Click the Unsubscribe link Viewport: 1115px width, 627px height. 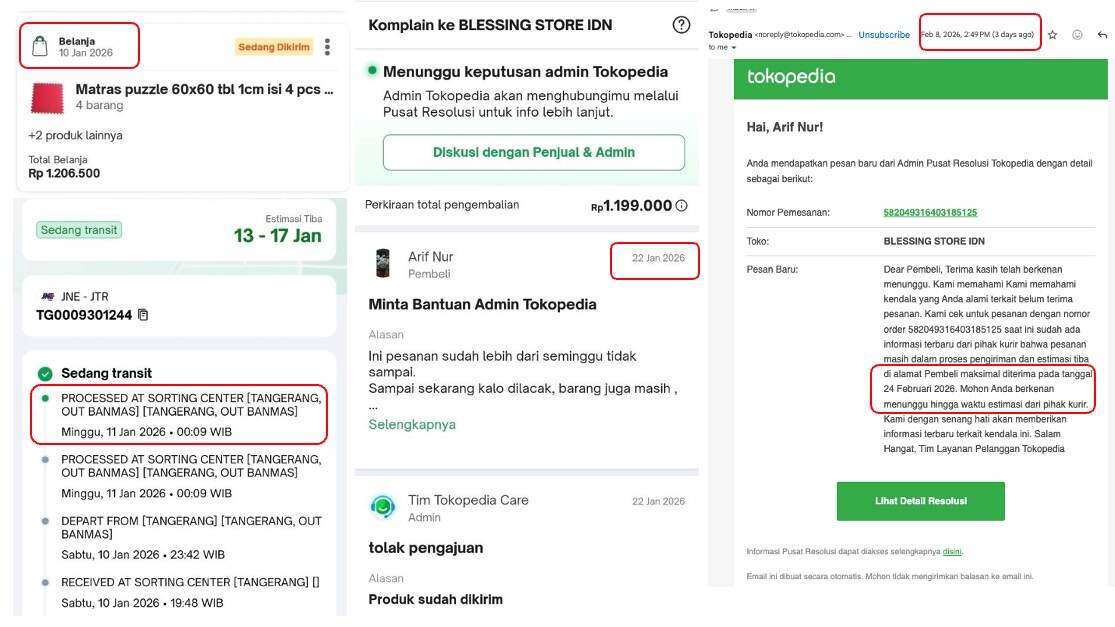pyautogui.click(x=883, y=34)
